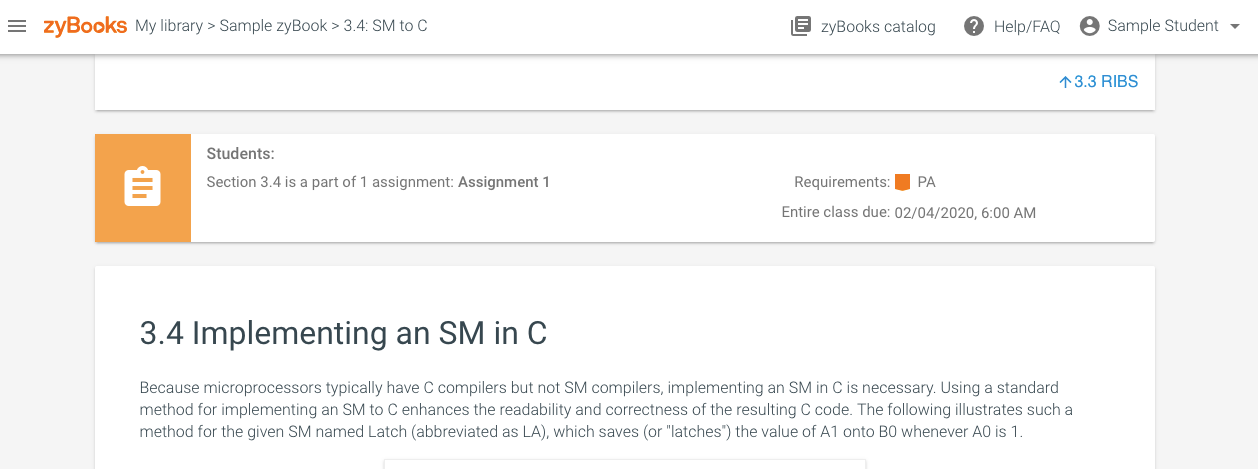Open the Sample zyBook breadcrumb link
1258x469 pixels.
tap(273, 26)
